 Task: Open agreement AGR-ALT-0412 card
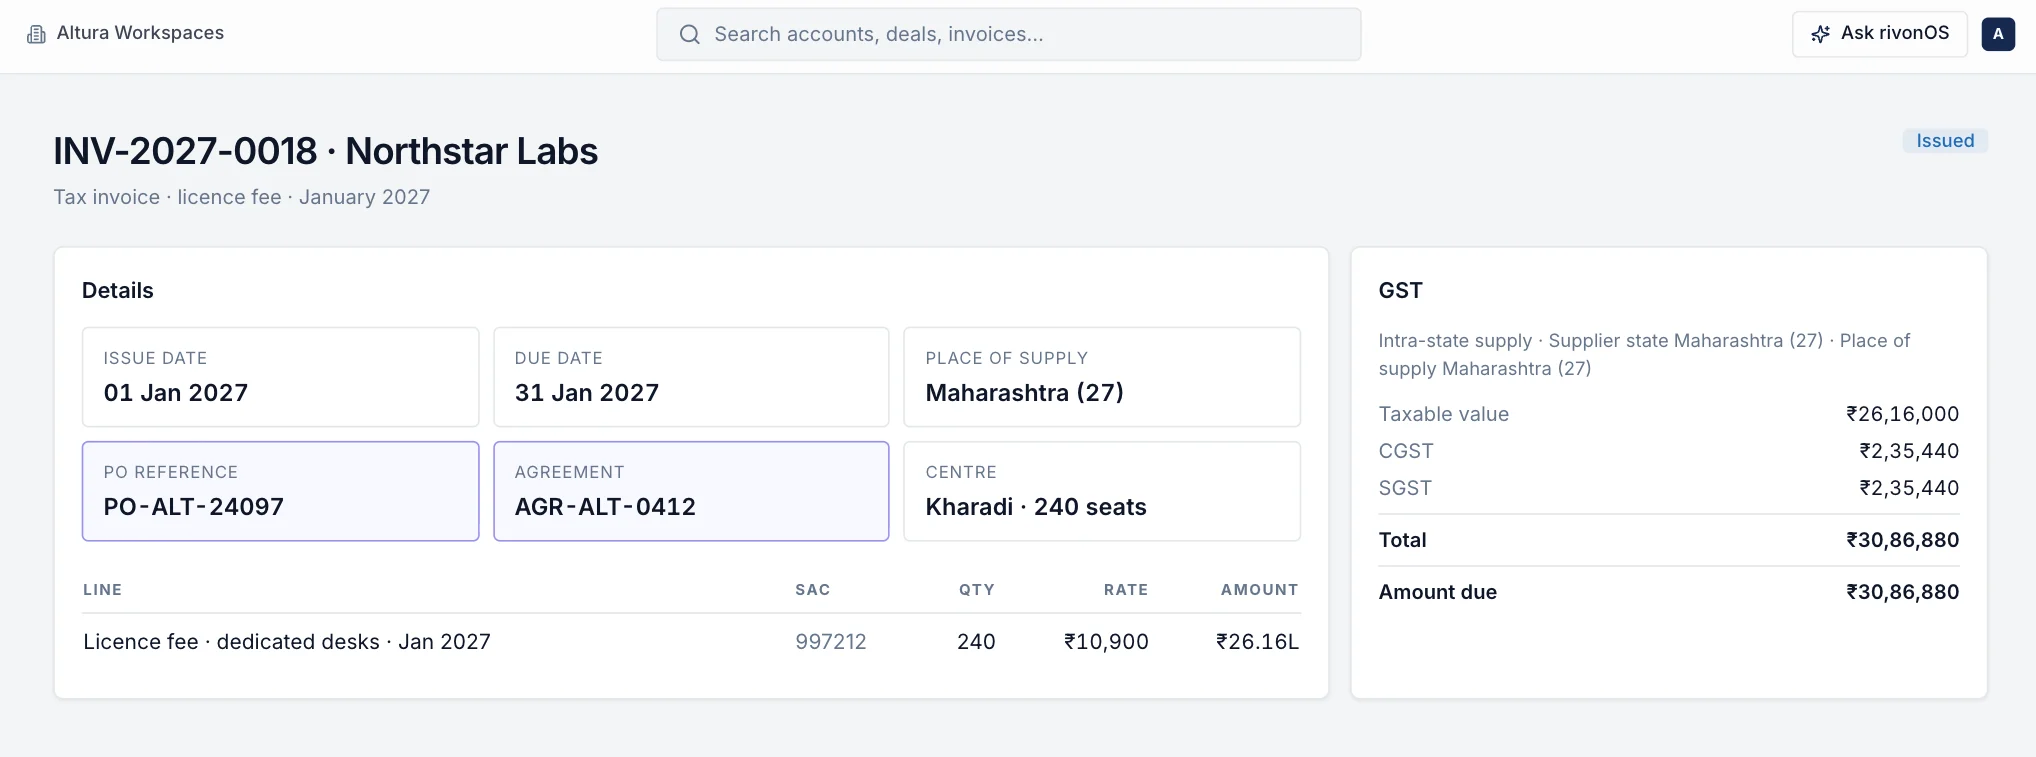tap(691, 491)
